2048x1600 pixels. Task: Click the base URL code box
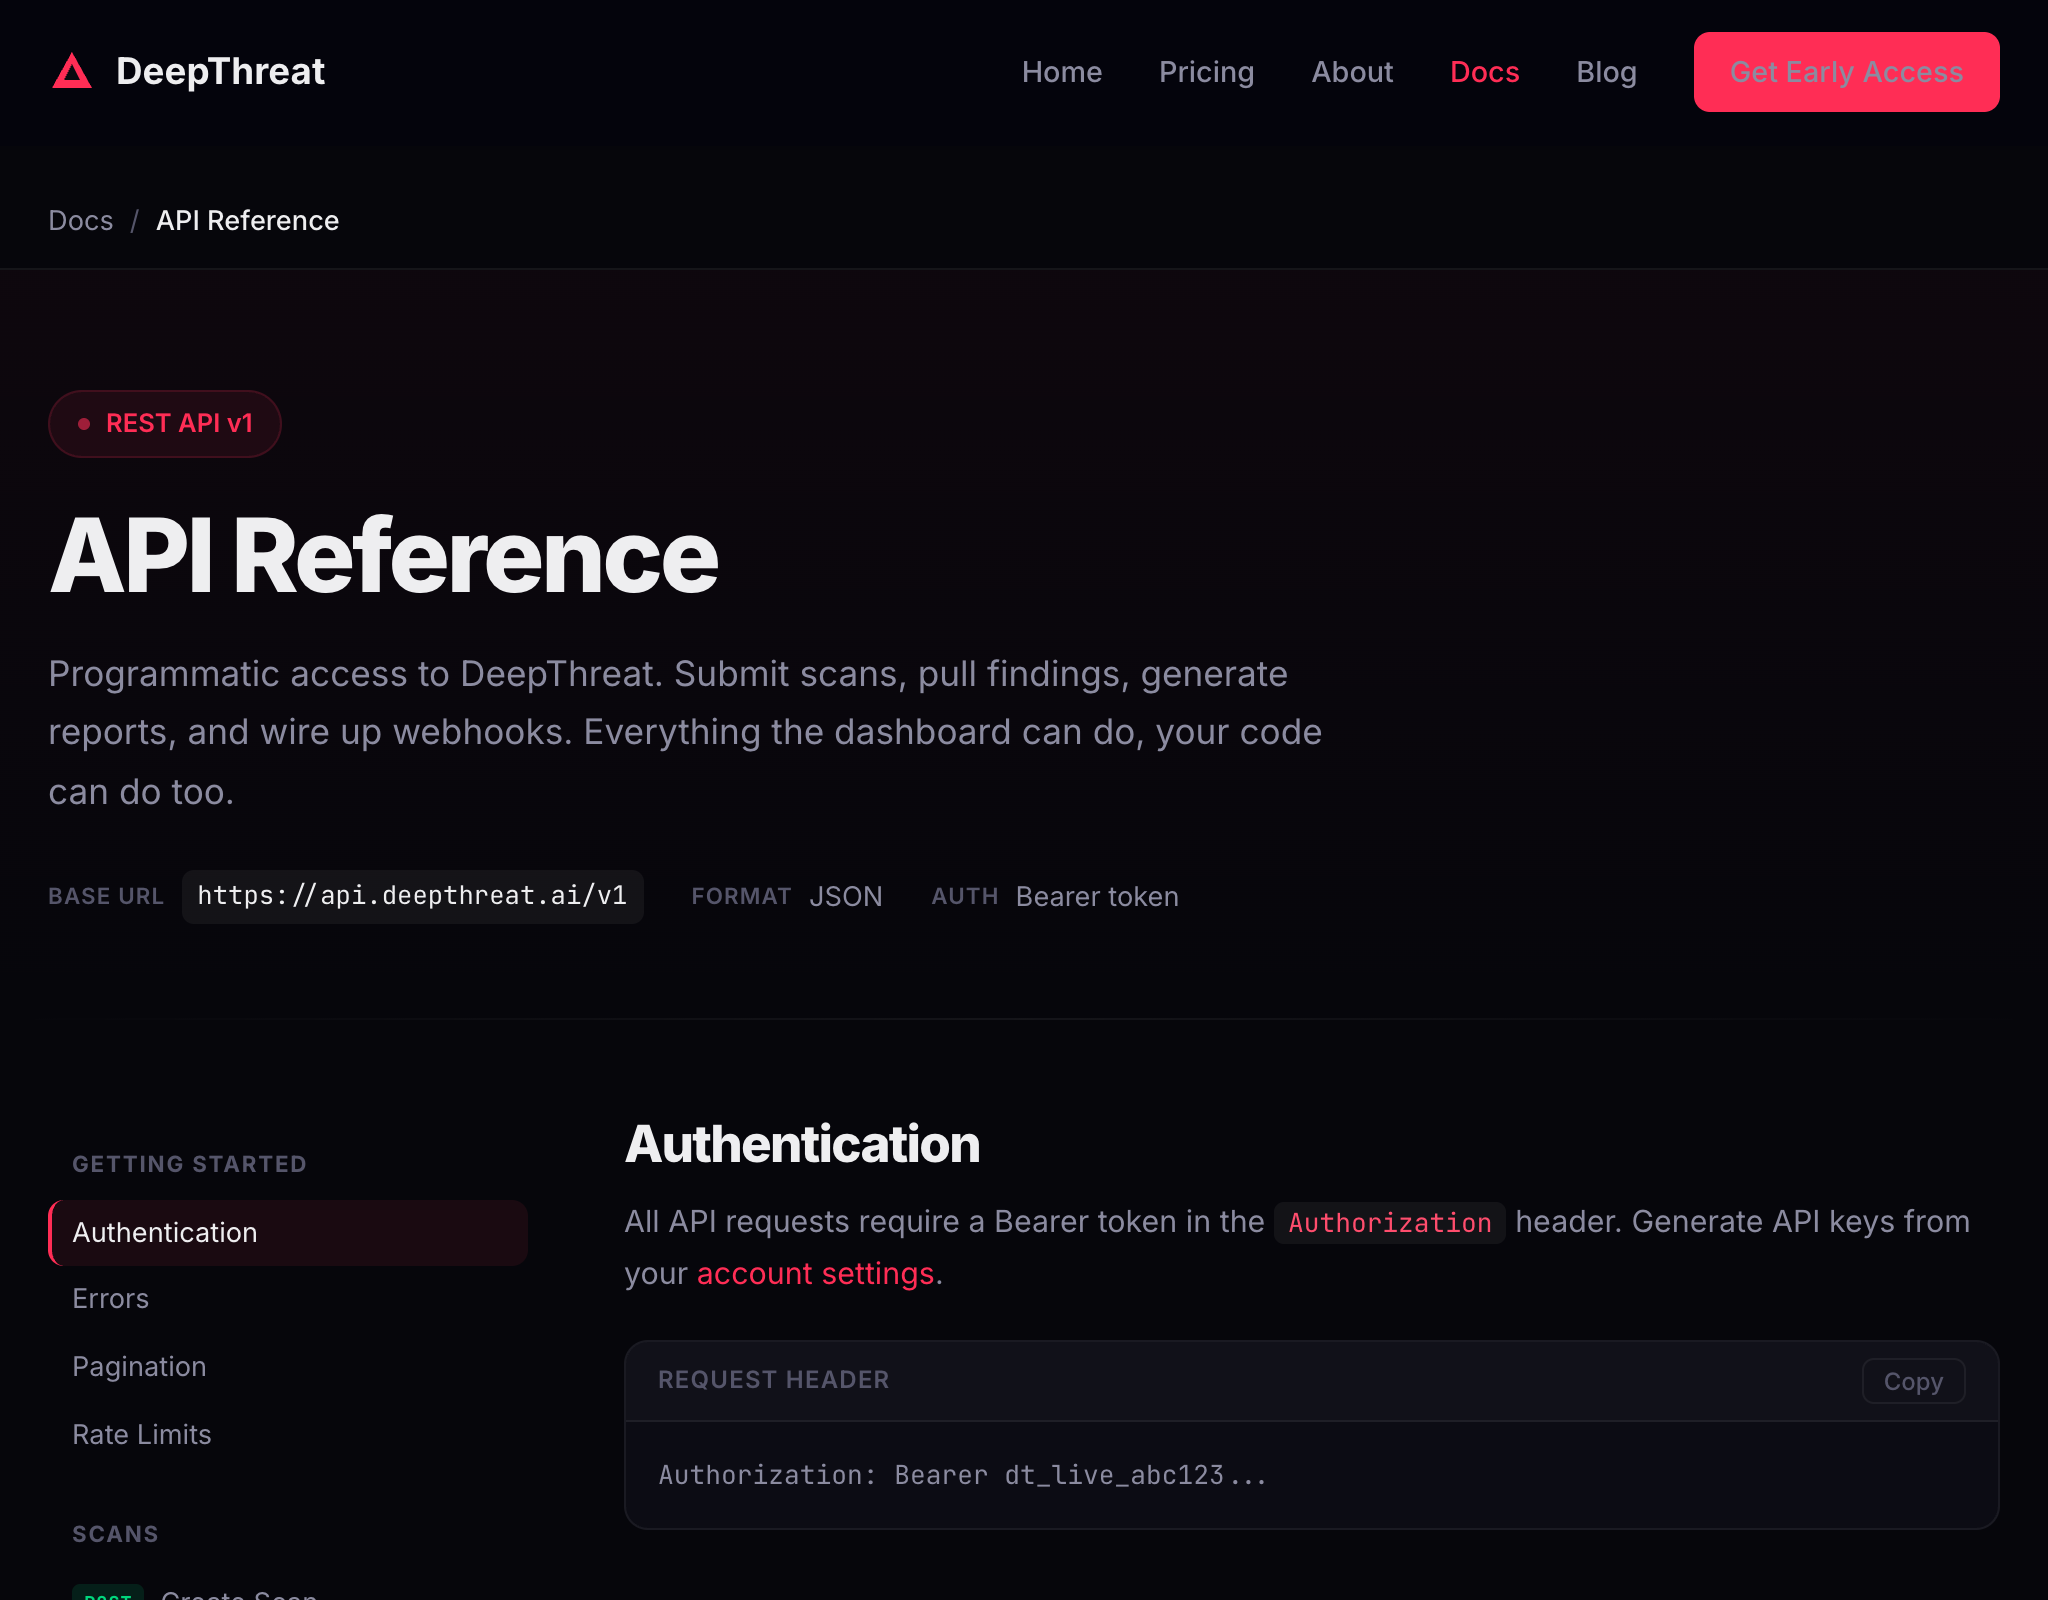[412, 896]
